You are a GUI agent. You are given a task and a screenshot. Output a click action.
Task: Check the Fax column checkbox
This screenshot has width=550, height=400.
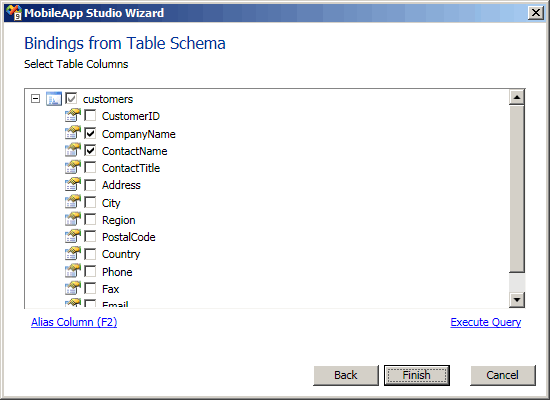tap(90, 288)
